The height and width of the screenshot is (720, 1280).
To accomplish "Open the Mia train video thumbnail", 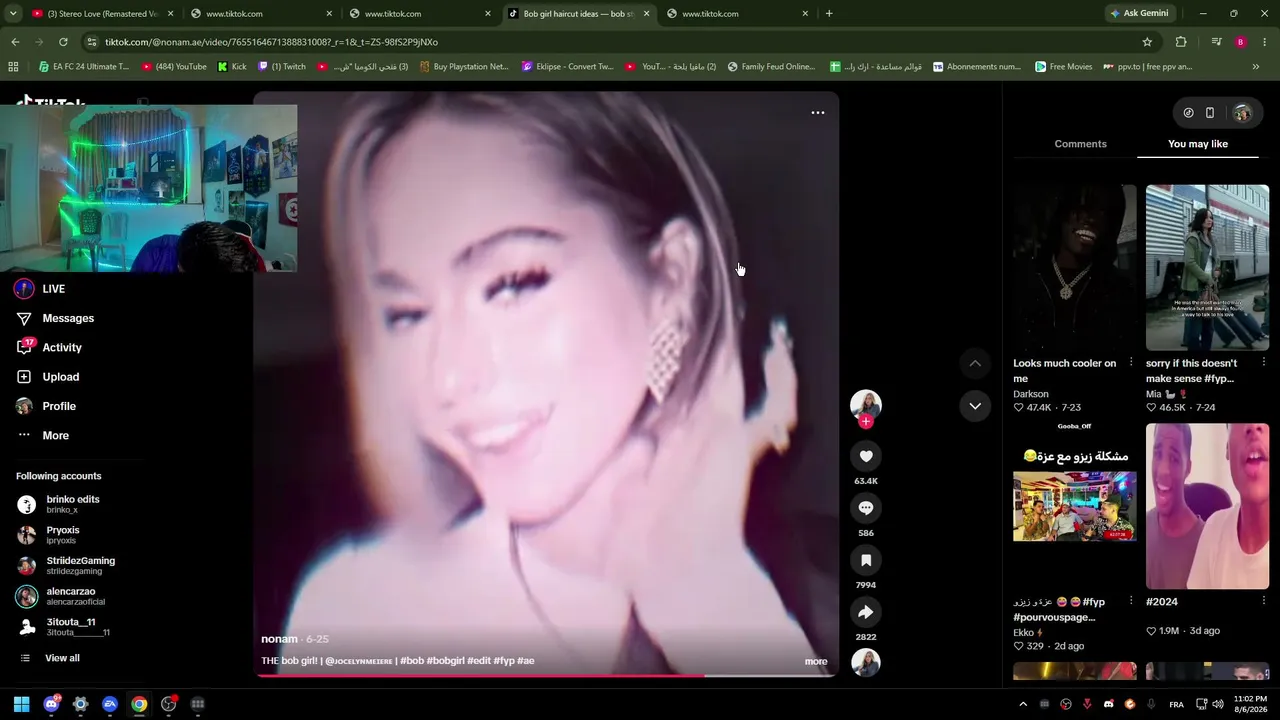I will coord(1207,267).
